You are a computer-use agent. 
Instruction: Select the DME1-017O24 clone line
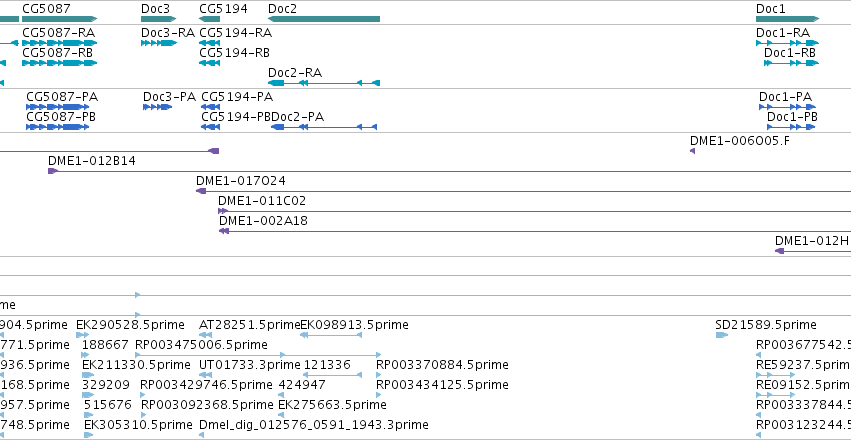click(x=523, y=191)
